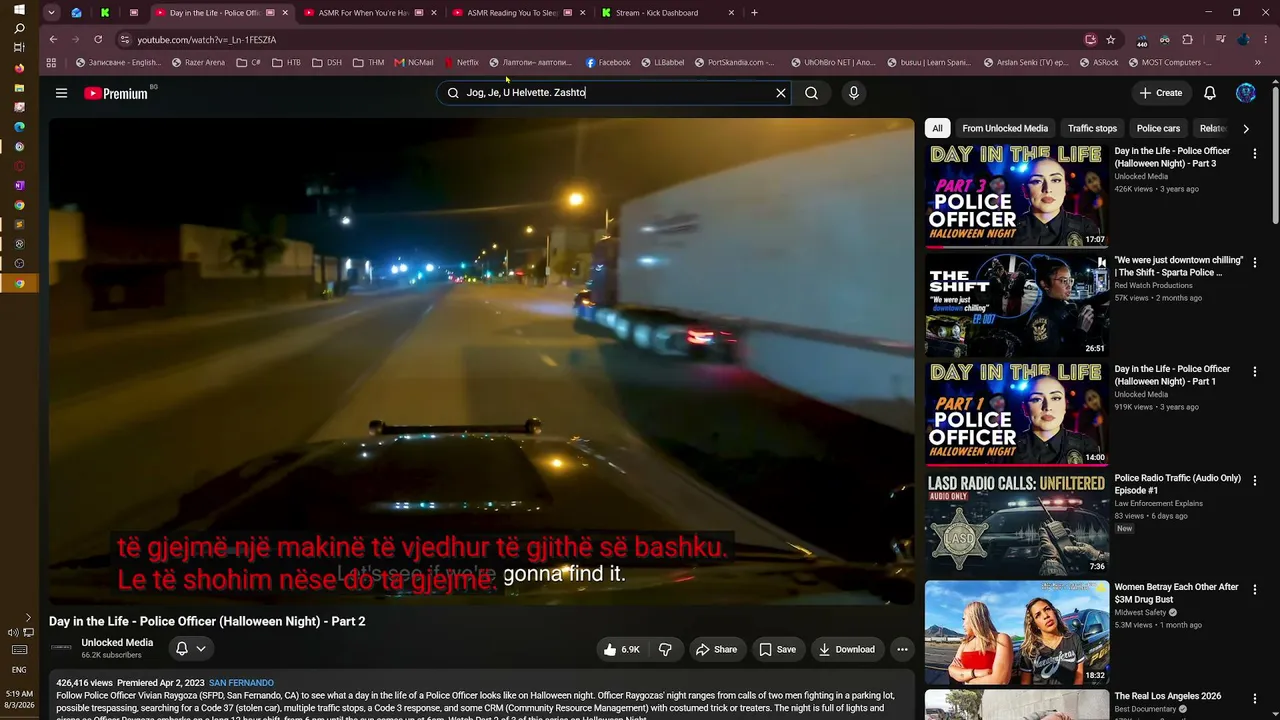Go to YouTube Premium home logo
This screenshot has width=1280, height=720.
click(x=116, y=93)
